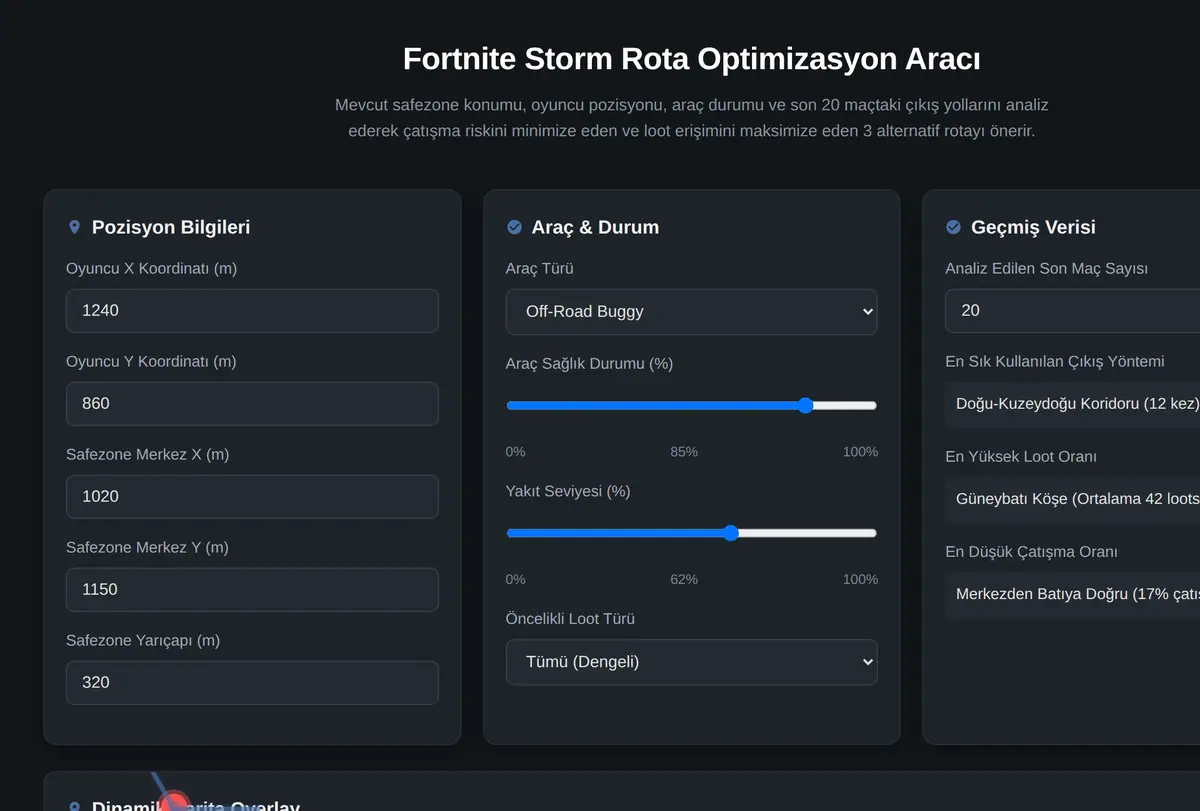The width and height of the screenshot is (1200, 811).
Task: Click the check badge icon beside Araç & Durum
Action: coord(514,228)
